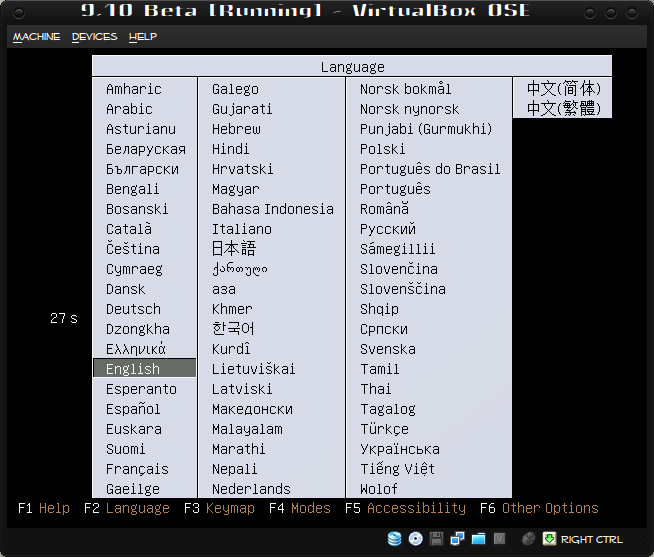Image resolution: width=654 pixels, height=557 pixels.
Task: Select Tiếng Việt language
Action: coord(397,469)
